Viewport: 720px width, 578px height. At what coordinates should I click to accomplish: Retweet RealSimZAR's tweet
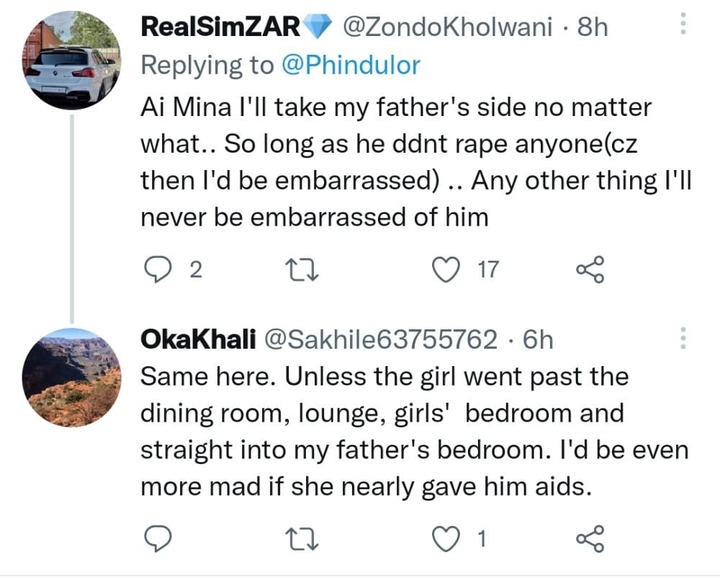pyautogui.click(x=302, y=269)
